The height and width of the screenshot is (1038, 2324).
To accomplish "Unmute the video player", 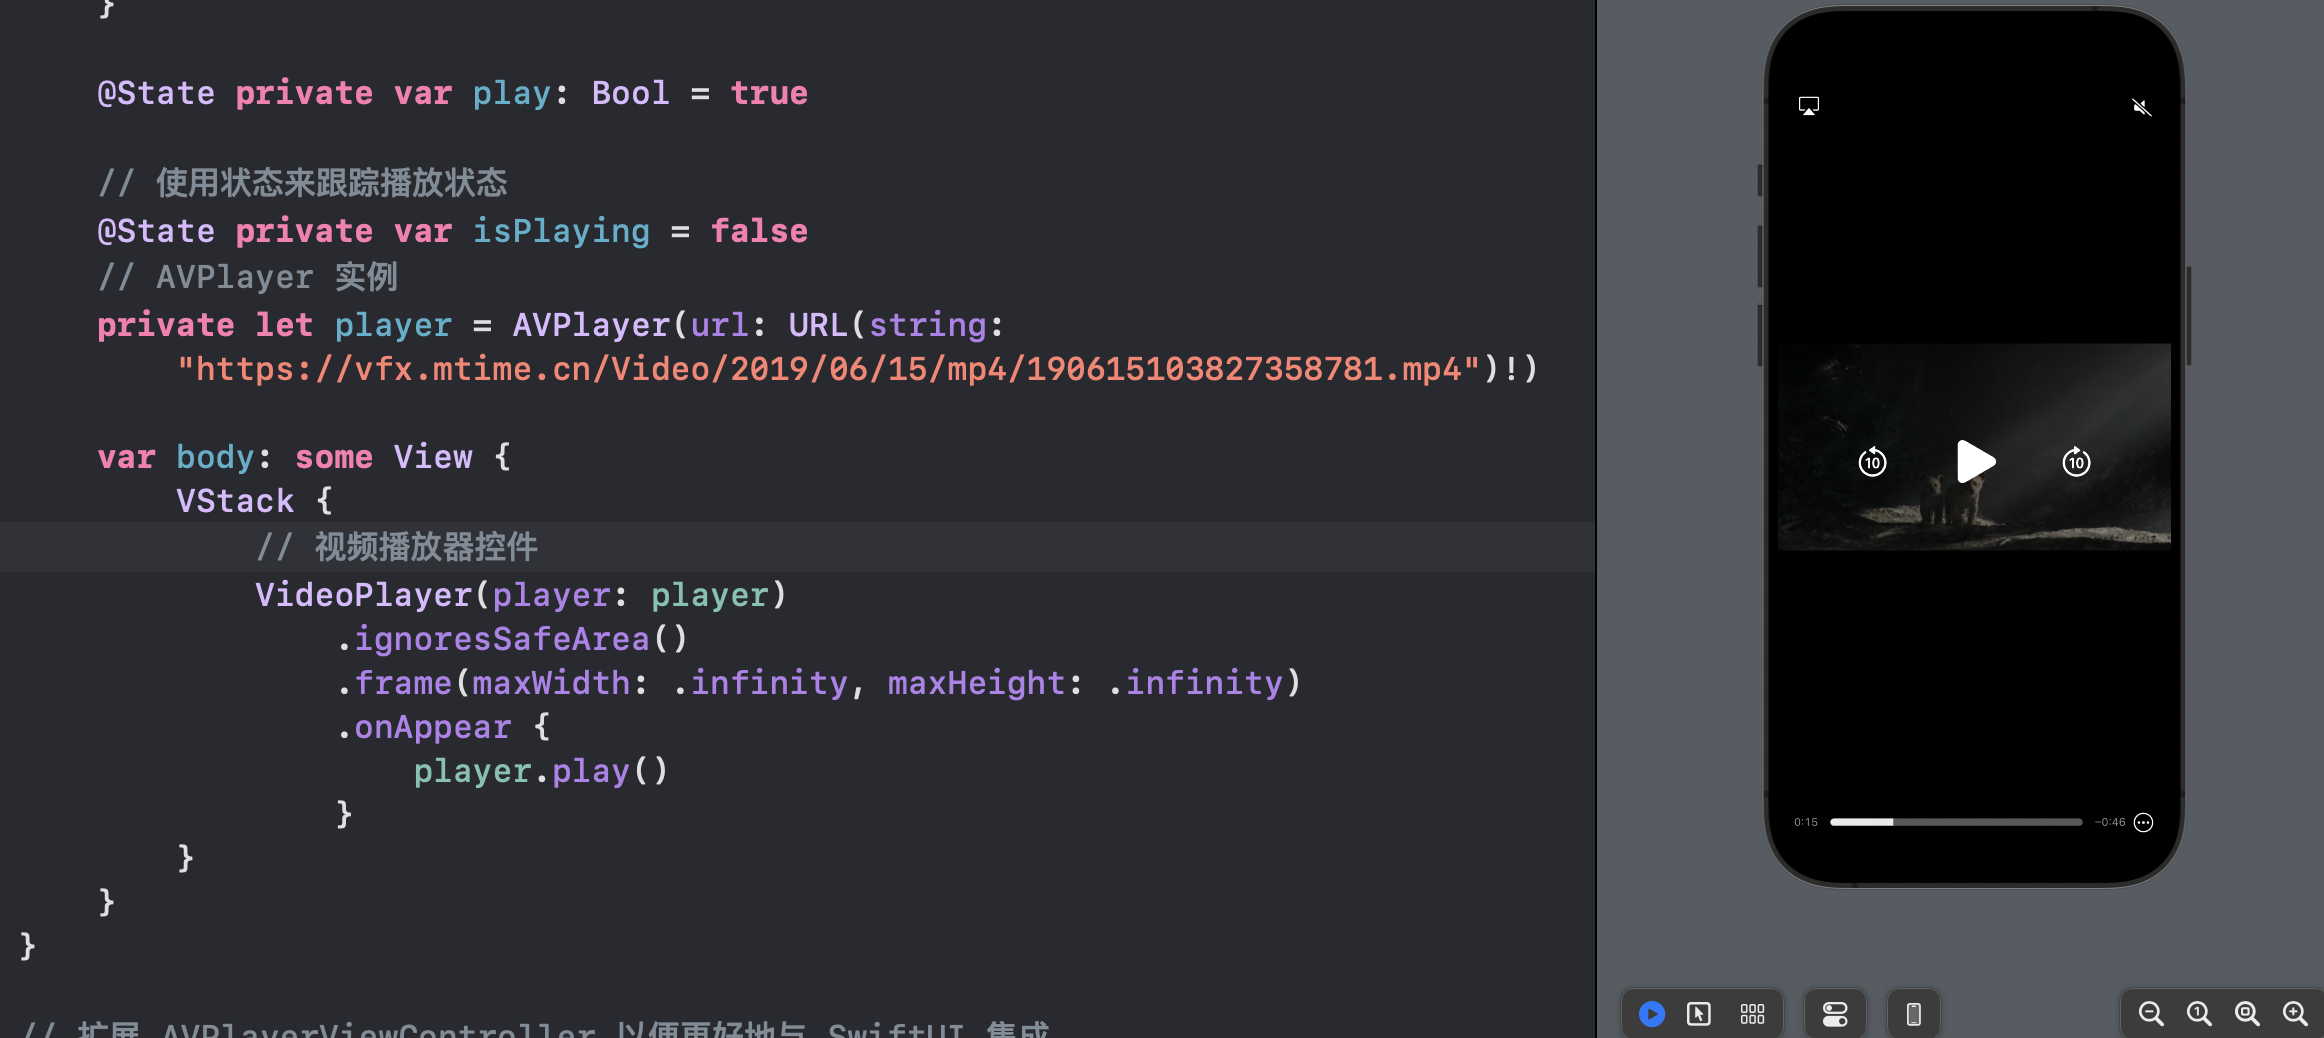I will coord(2142,107).
